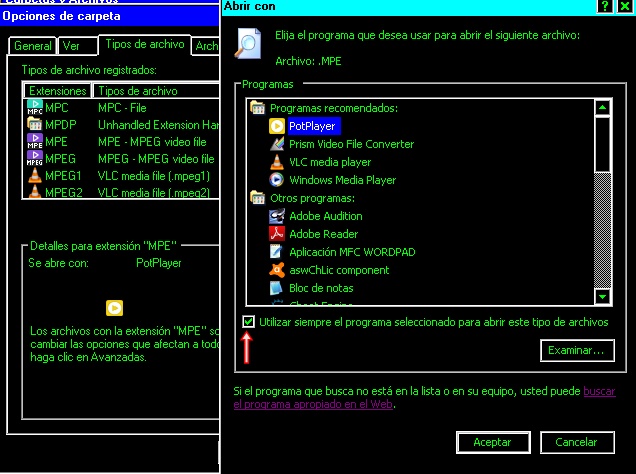Open the partially visible Arch tab
This screenshot has width=636, height=474.
(206, 46)
